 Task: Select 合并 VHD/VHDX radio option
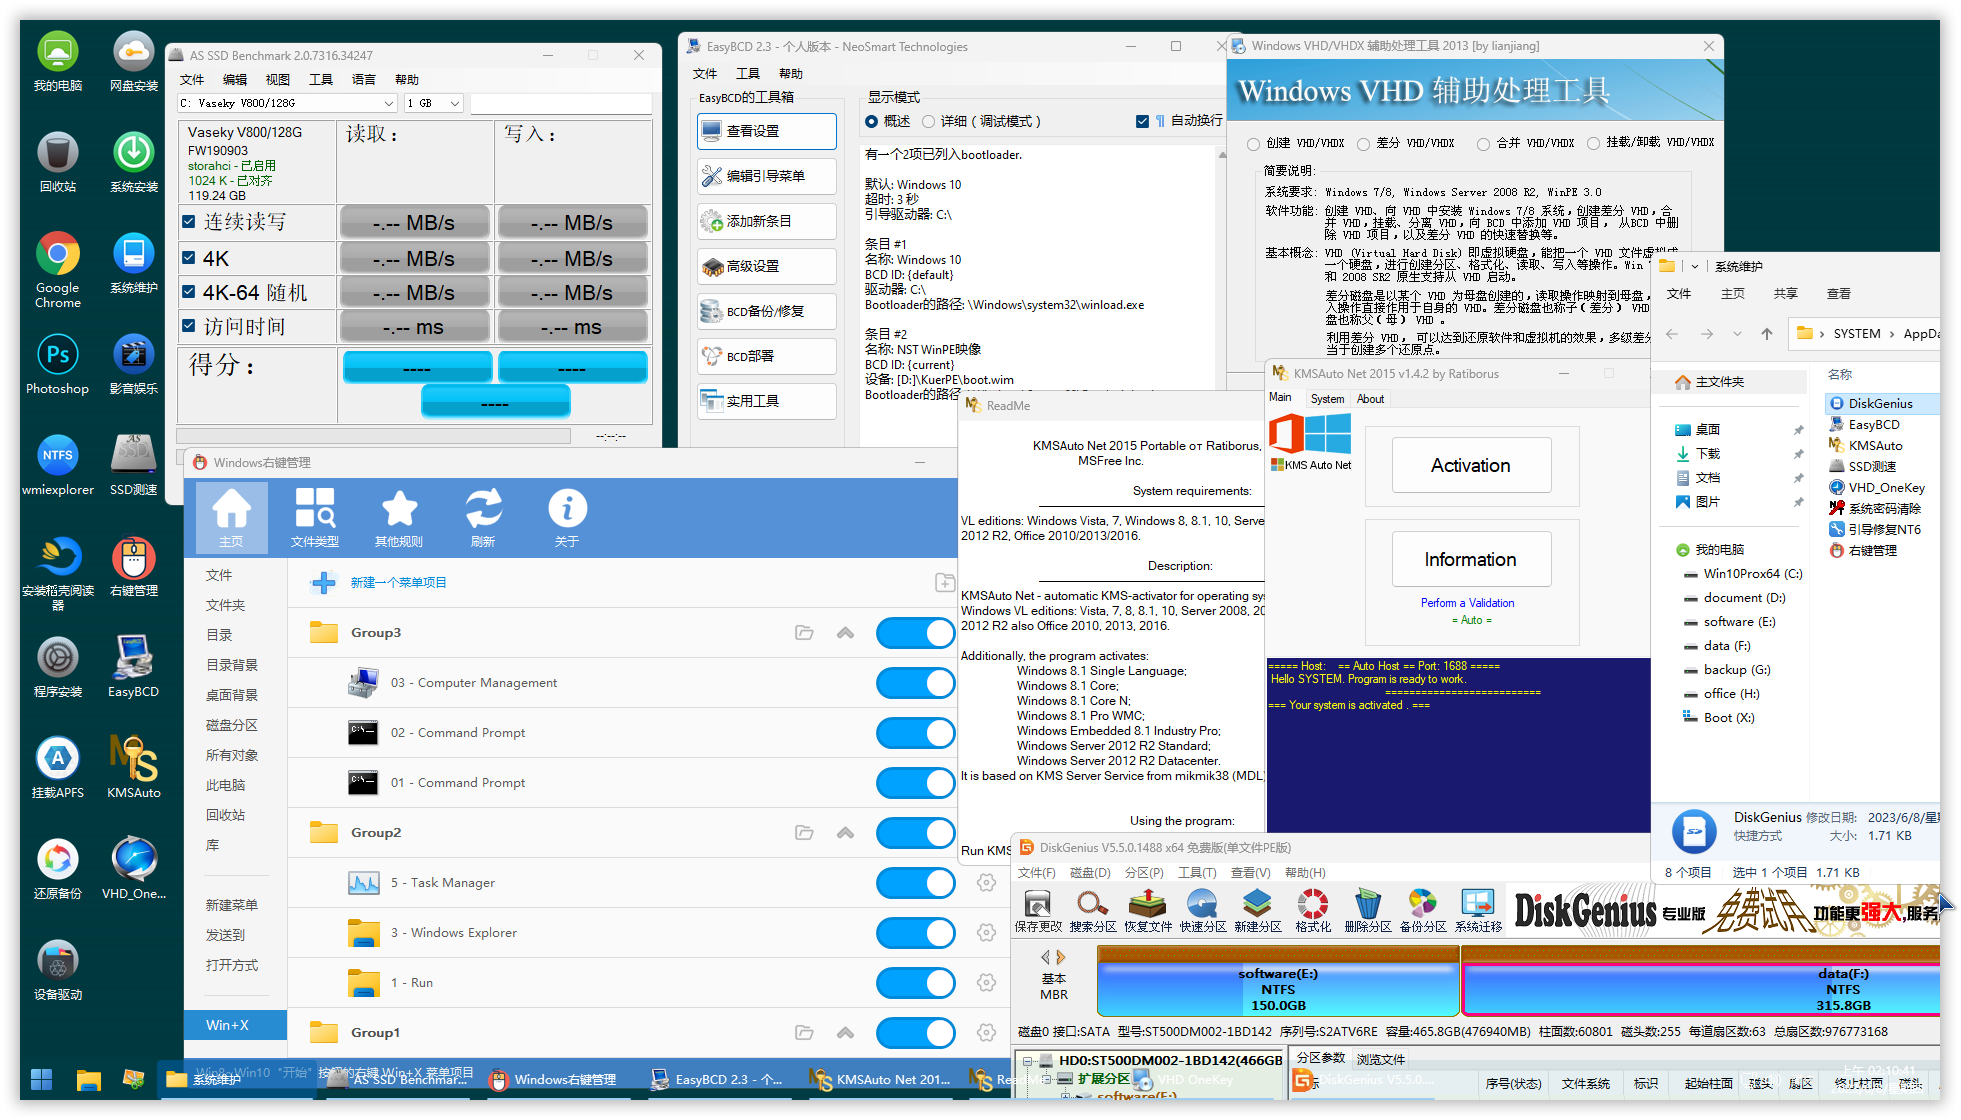(x=1483, y=144)
